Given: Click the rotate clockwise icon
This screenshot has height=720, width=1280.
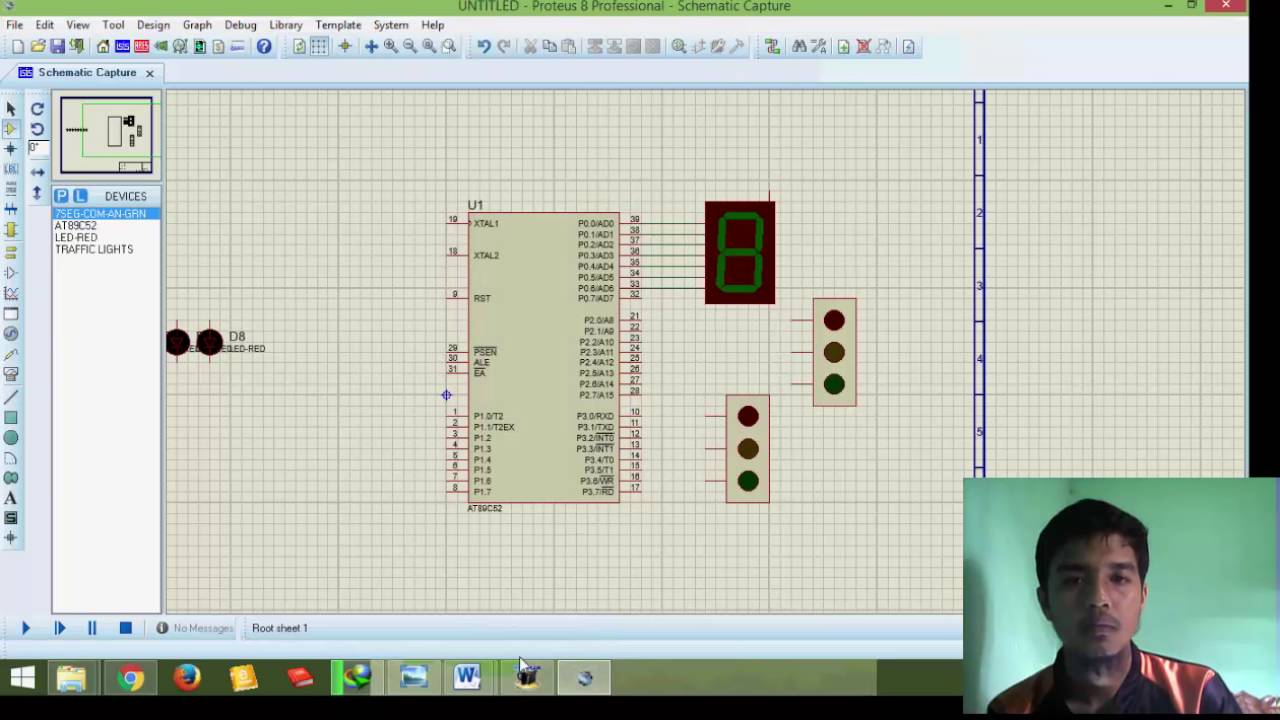Looking at the screenshot, I should point(37,109).
